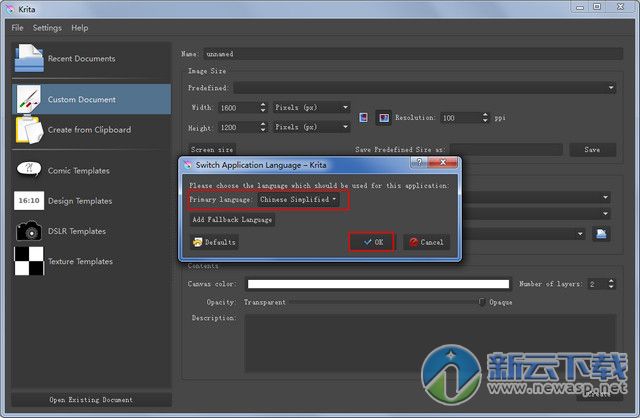Image resolution: width=640 pixels, height=418 pixels.
Task: Select the Design Templates 16:10 icon
Action: click(28, 201)
